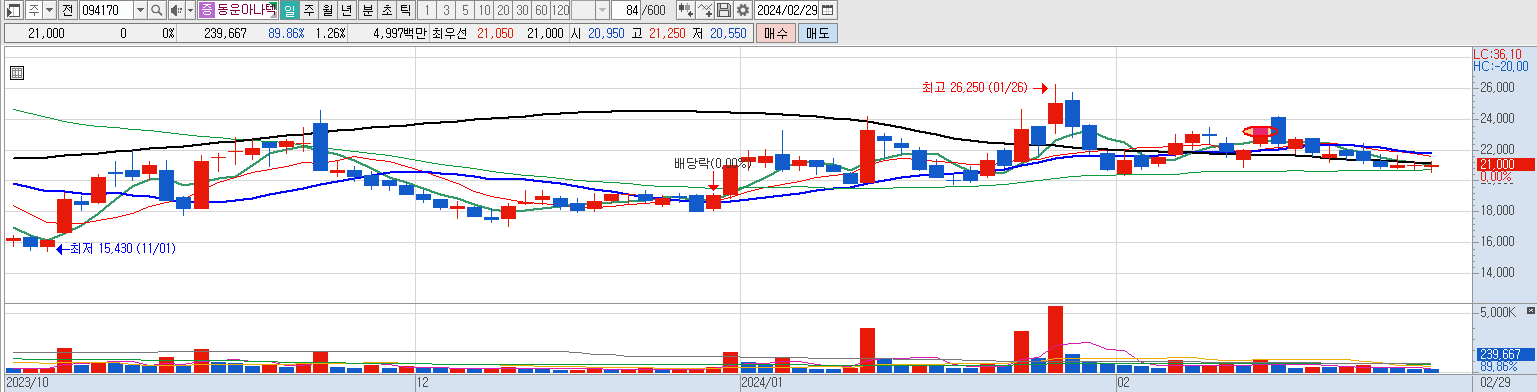Select interval 10 button
The width and height of the screenshot is (1537, 392).
(x=483, y=10)
